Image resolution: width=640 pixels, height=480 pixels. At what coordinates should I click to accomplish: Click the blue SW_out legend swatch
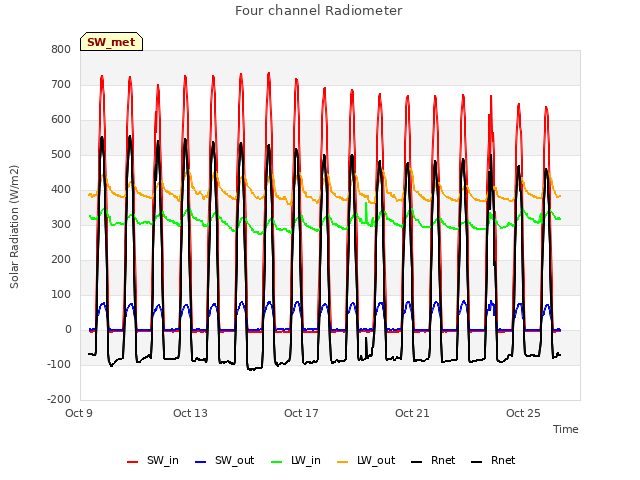201,462
